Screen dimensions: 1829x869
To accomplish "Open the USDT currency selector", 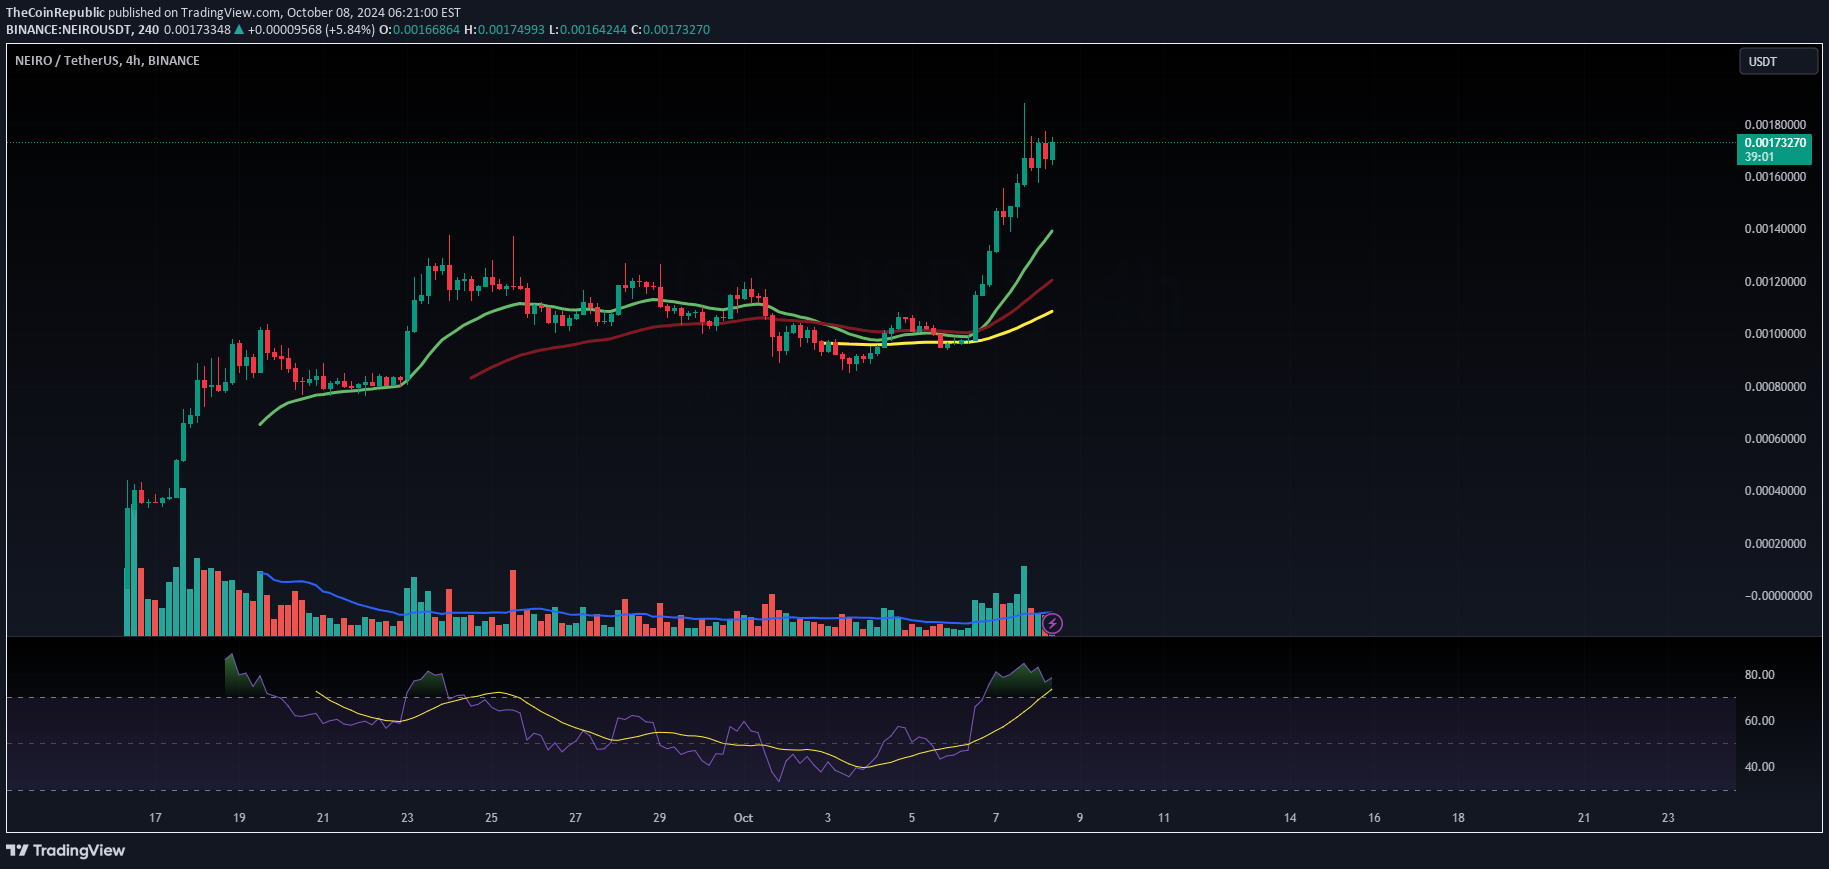I will pos(1778,61).
